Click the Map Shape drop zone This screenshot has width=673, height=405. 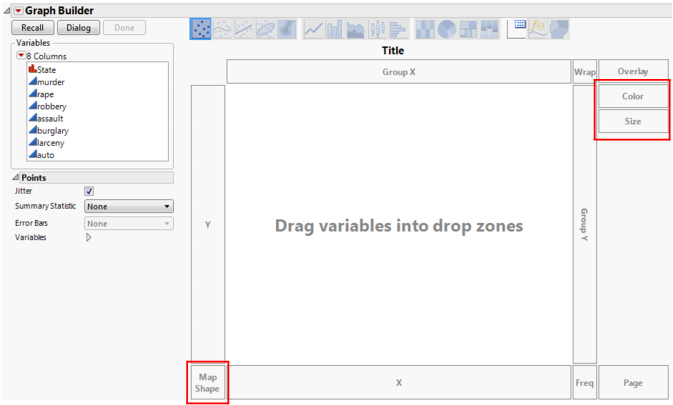208,383
